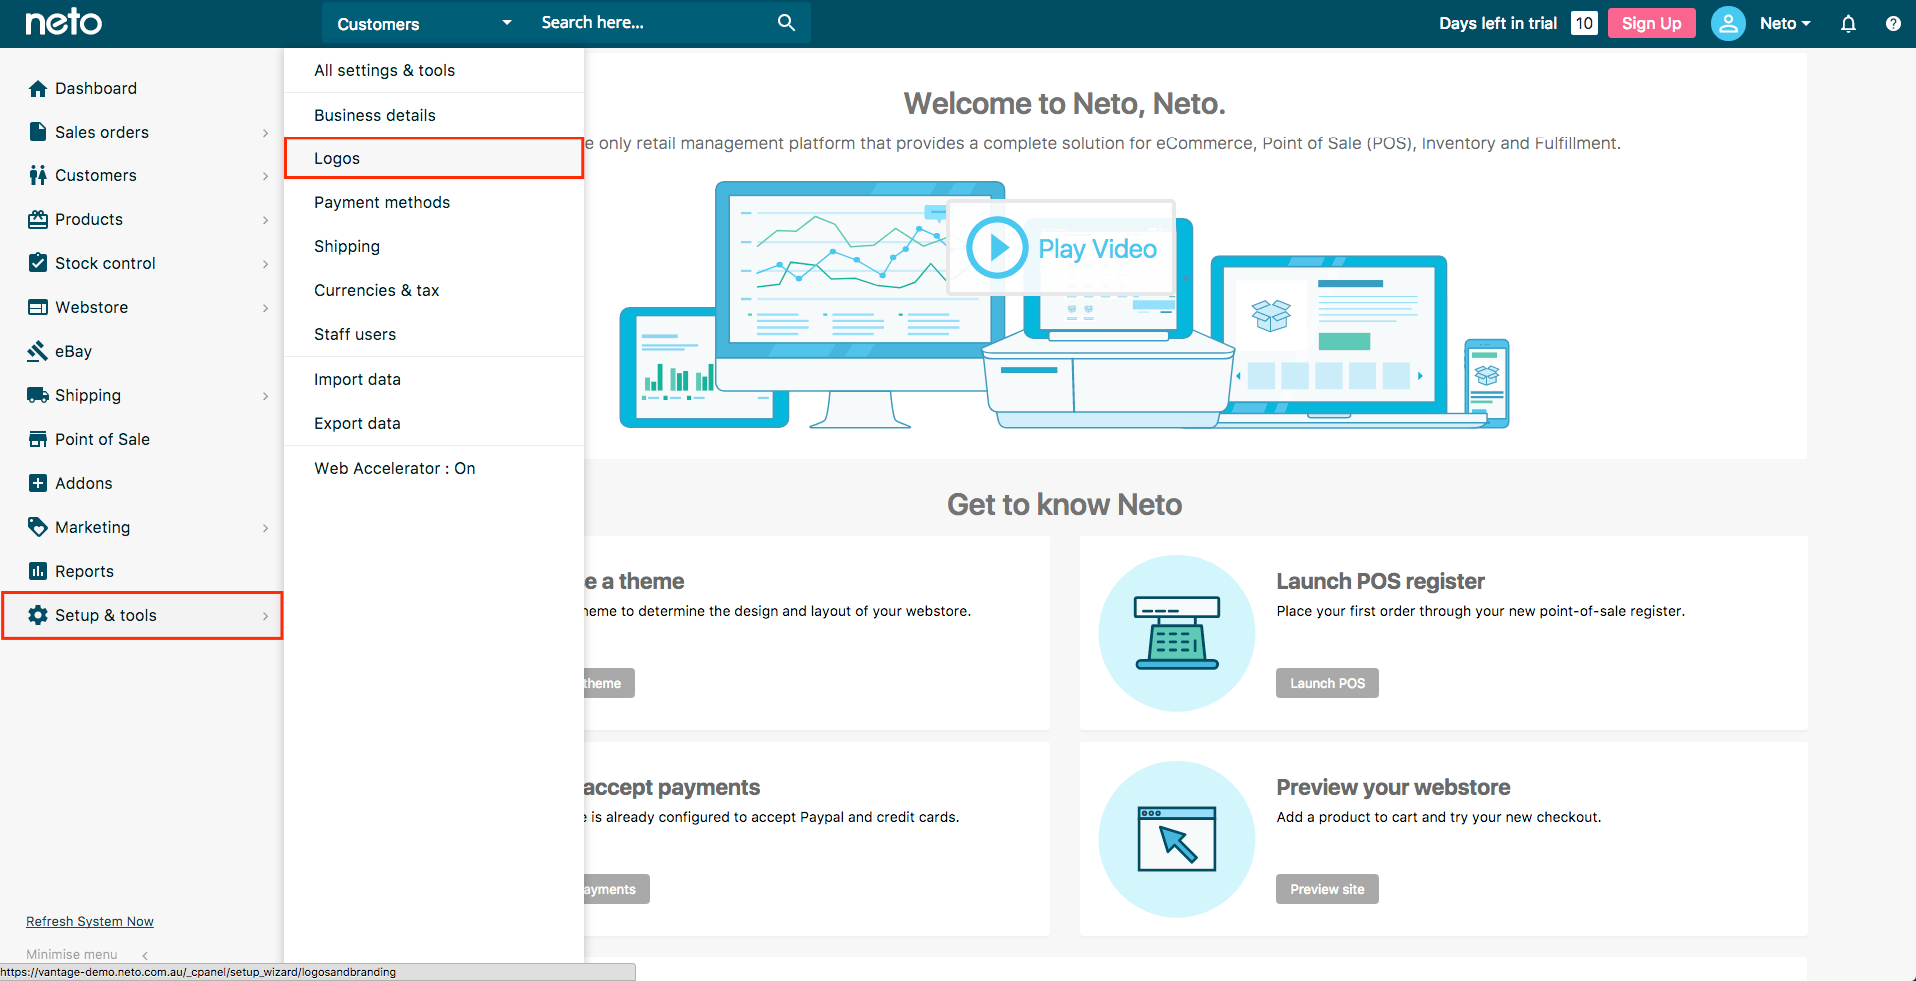The image size is (1916, 981).
Task: Click the Preview site button
Action: (1327, 889)
